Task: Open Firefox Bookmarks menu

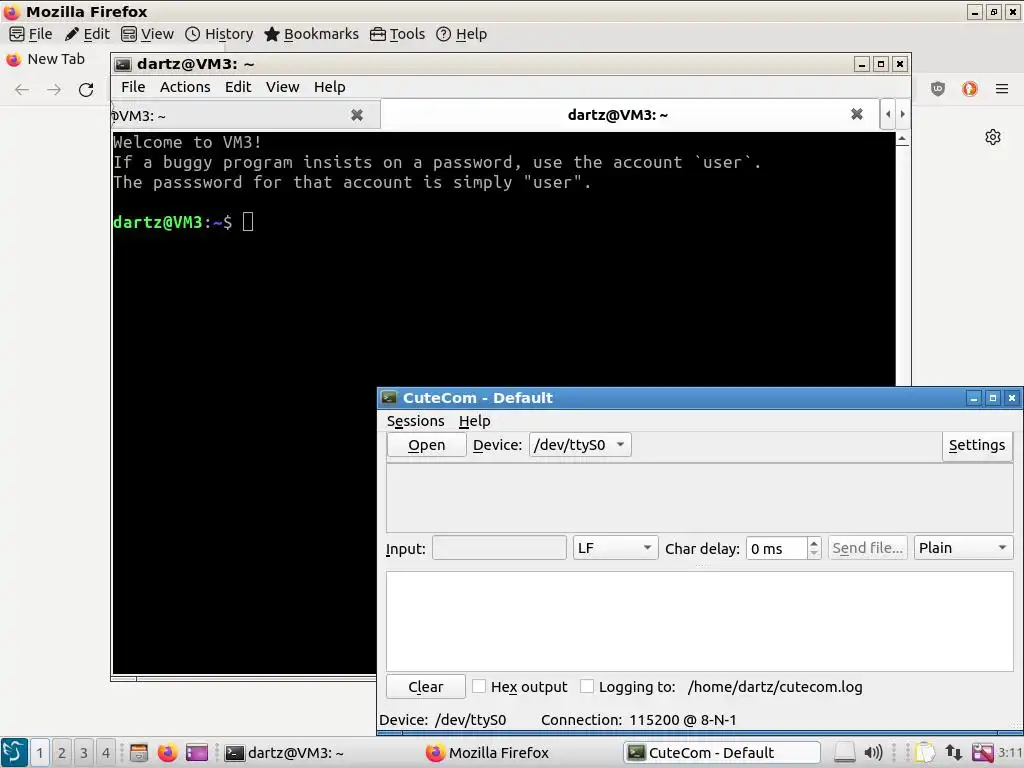Action: click(312, 34)
